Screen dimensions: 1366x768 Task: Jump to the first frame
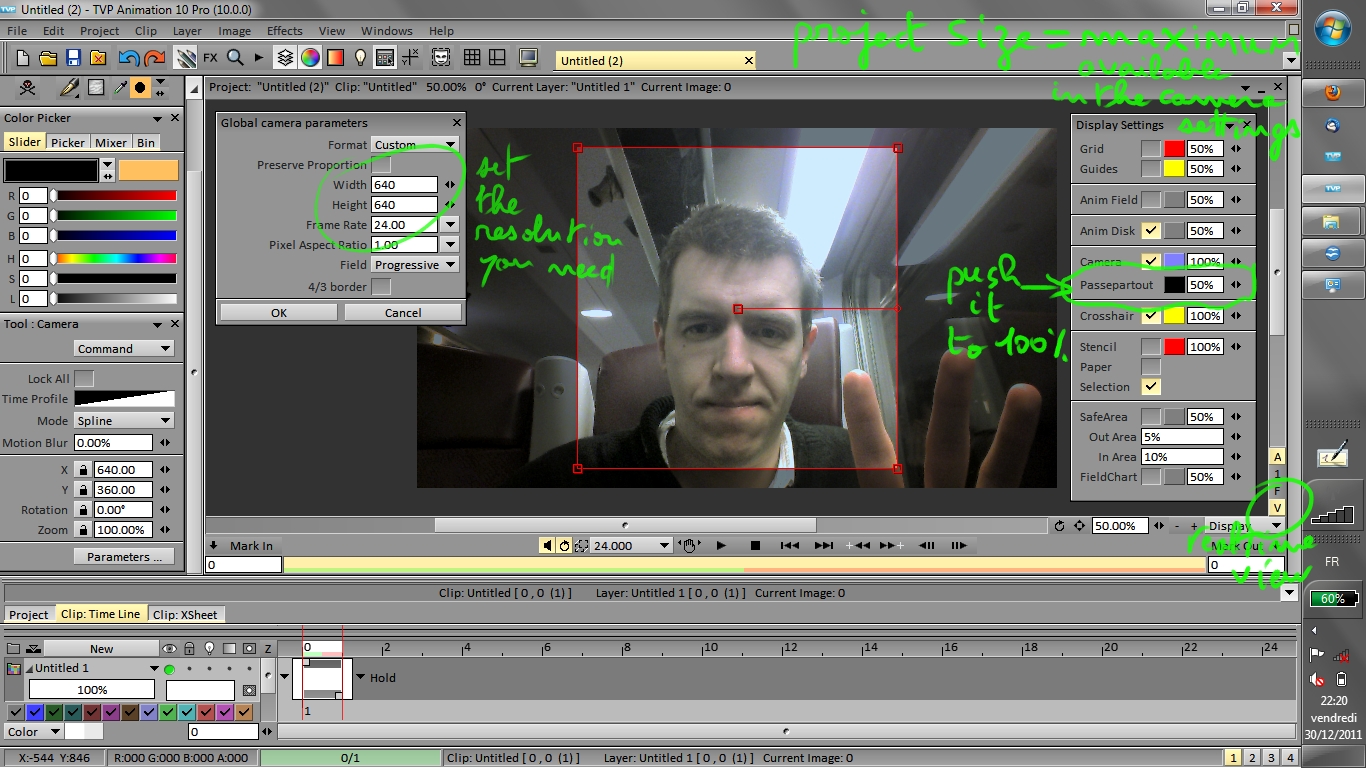tap(789, 545)
